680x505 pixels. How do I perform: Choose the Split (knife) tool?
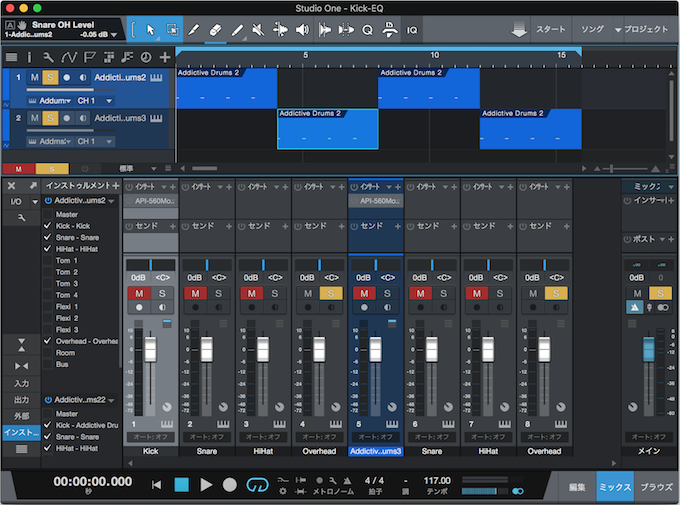pos(193,30)
